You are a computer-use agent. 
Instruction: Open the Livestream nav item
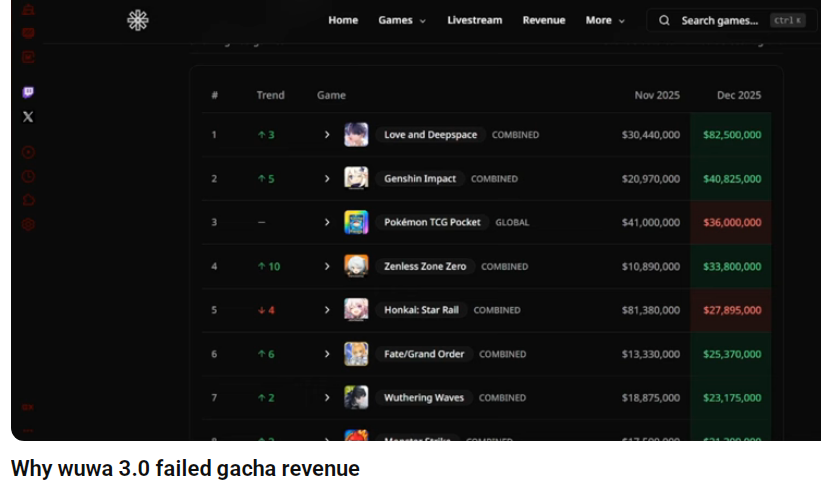pos(474,20)
